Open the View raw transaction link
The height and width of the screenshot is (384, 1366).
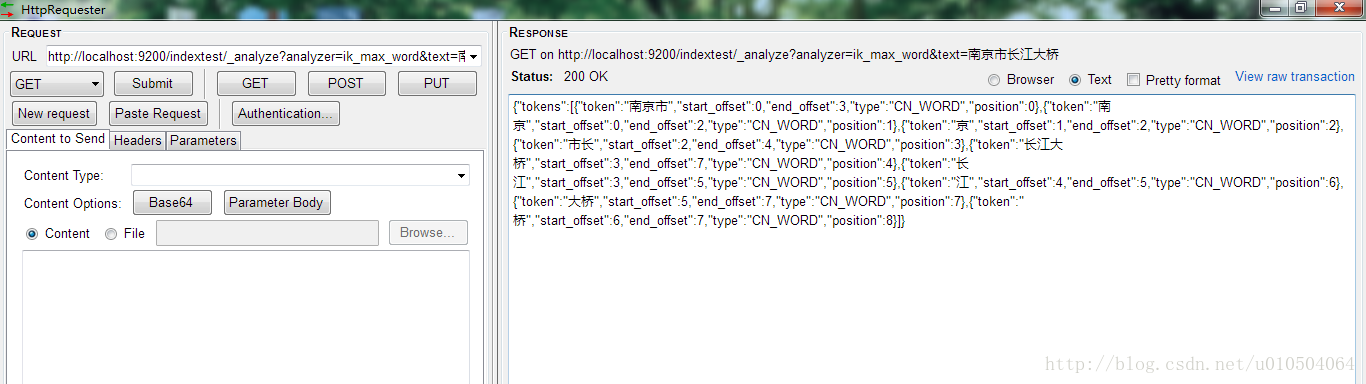point(1295,77)
